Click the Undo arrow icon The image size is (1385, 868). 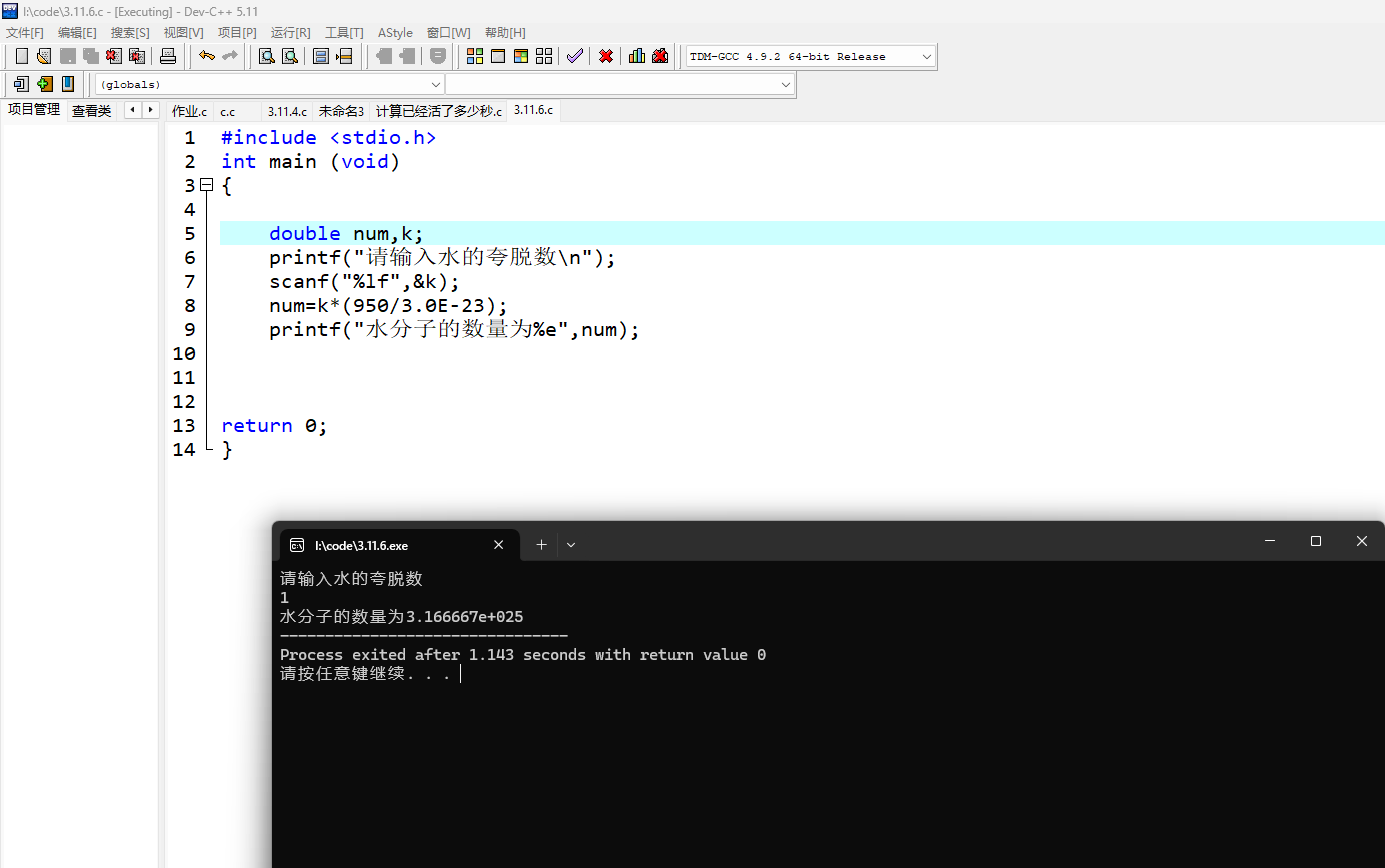pos(207,56)
